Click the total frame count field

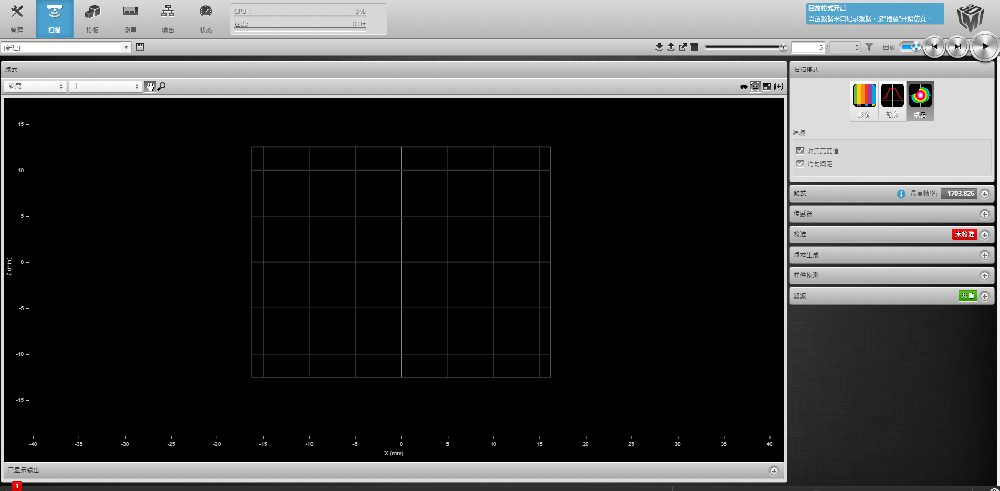coord(846,47)
